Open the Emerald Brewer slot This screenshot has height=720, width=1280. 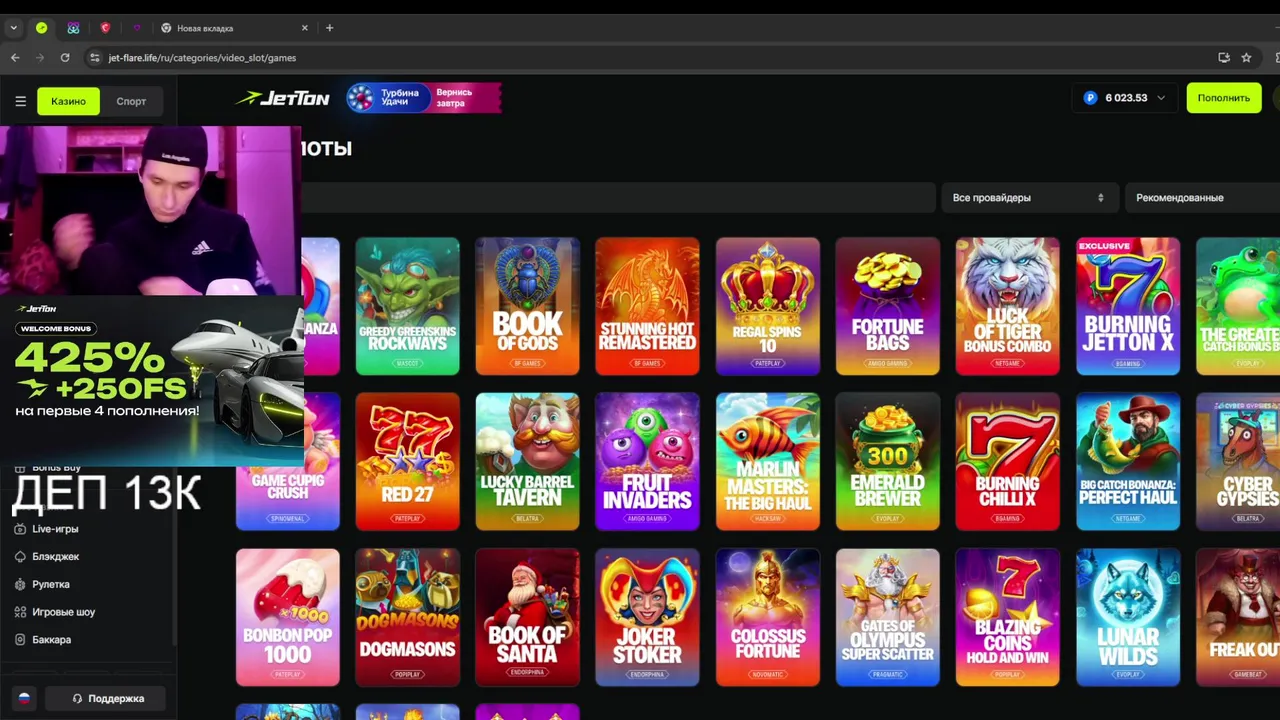[887, 461]
